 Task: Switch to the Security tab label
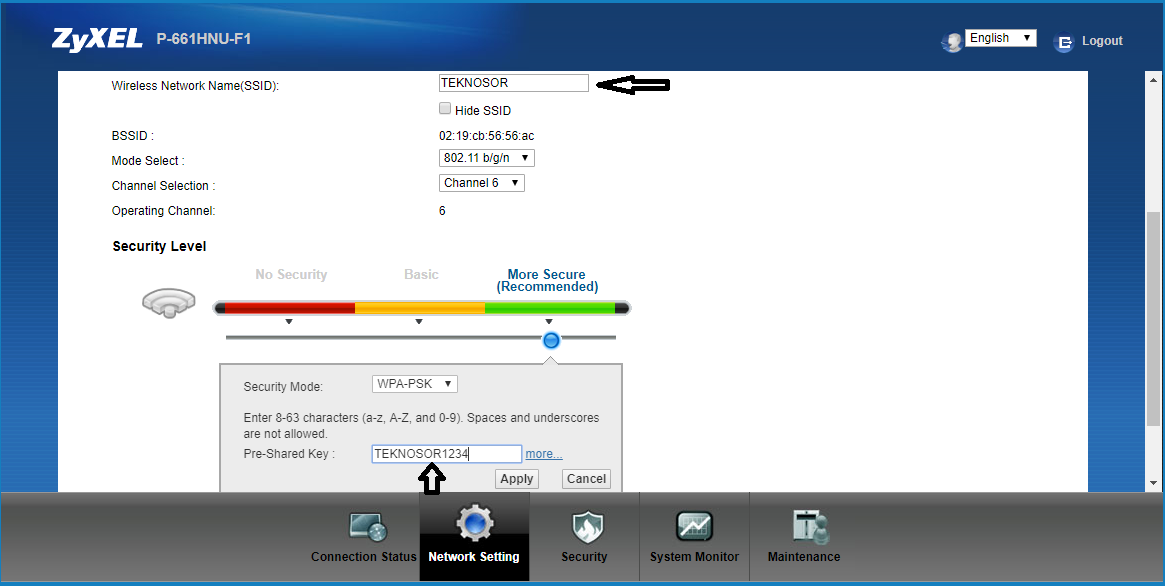pyautogui.click(x=584, y=556)
